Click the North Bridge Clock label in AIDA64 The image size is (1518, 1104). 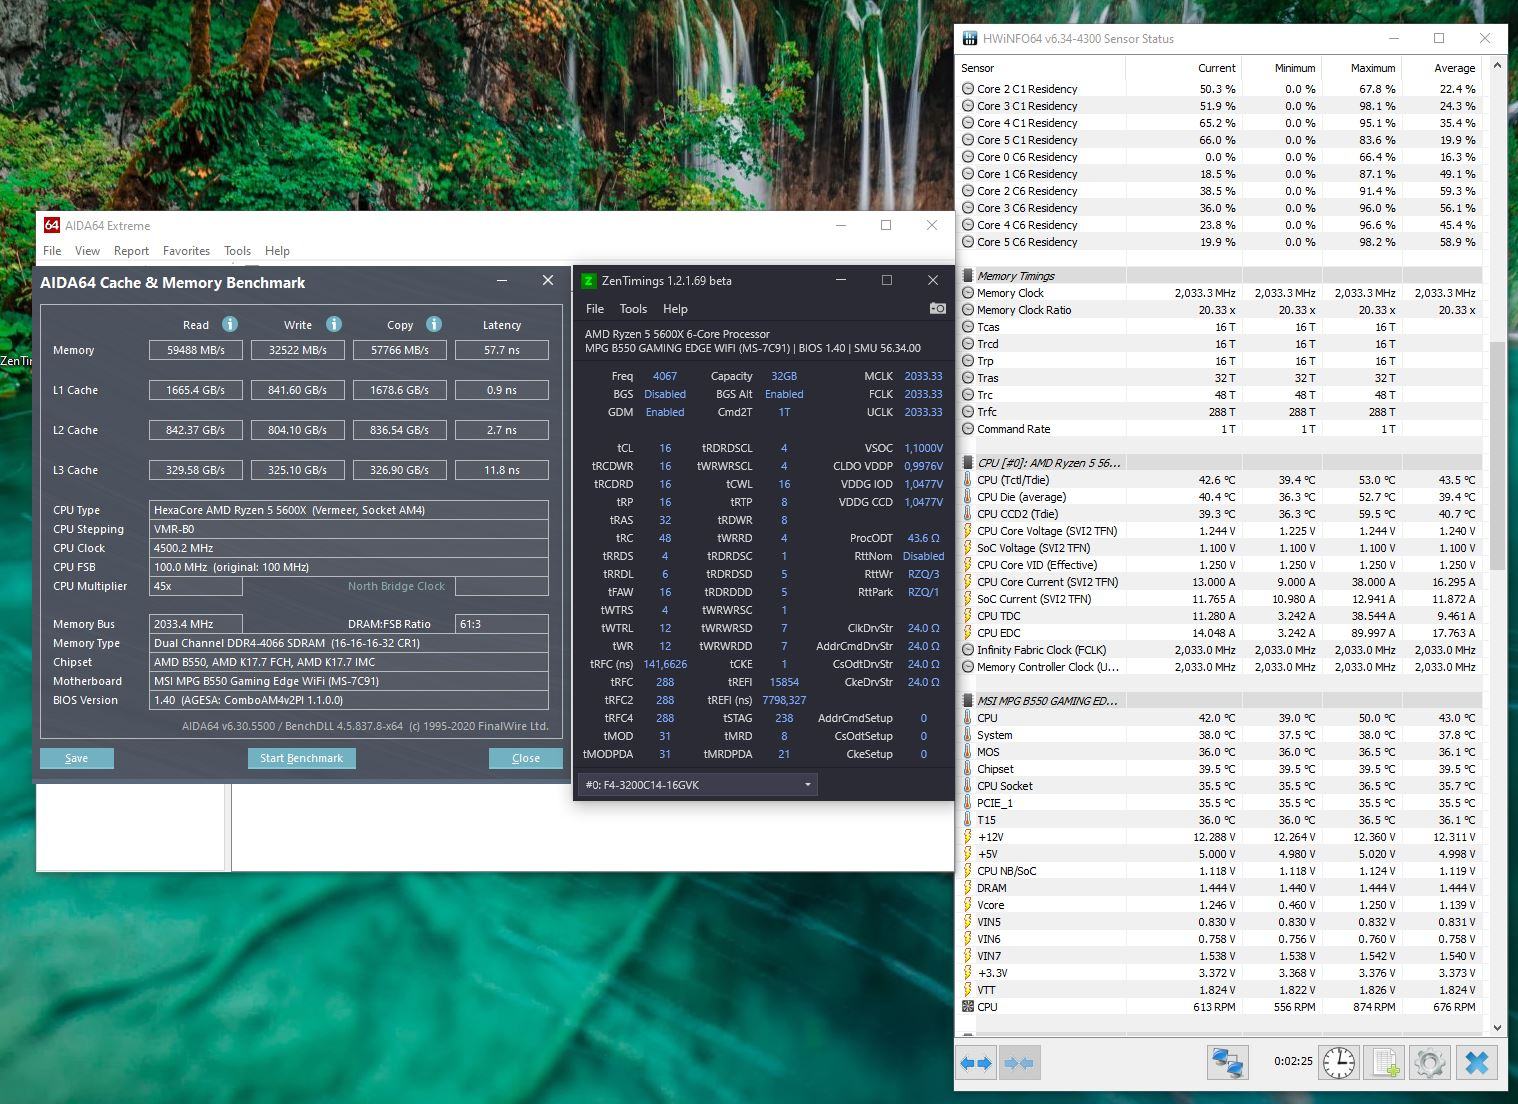396,586
